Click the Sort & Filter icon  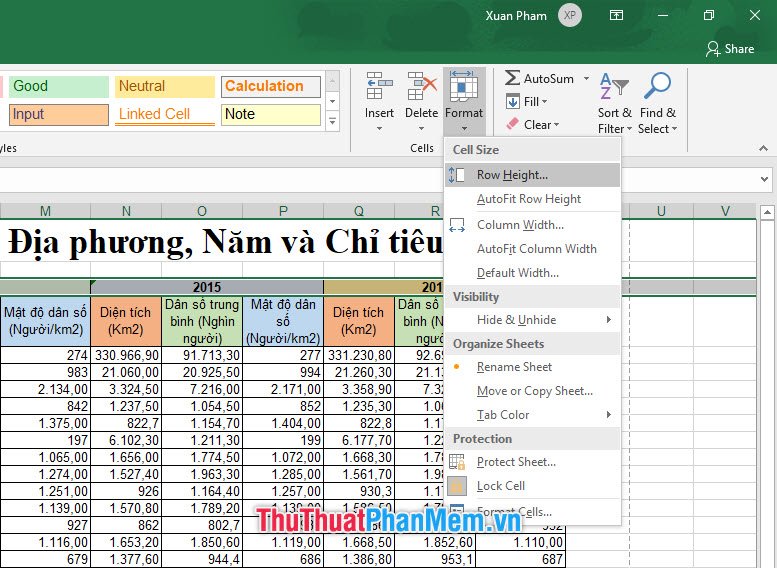tap(614, 86)
